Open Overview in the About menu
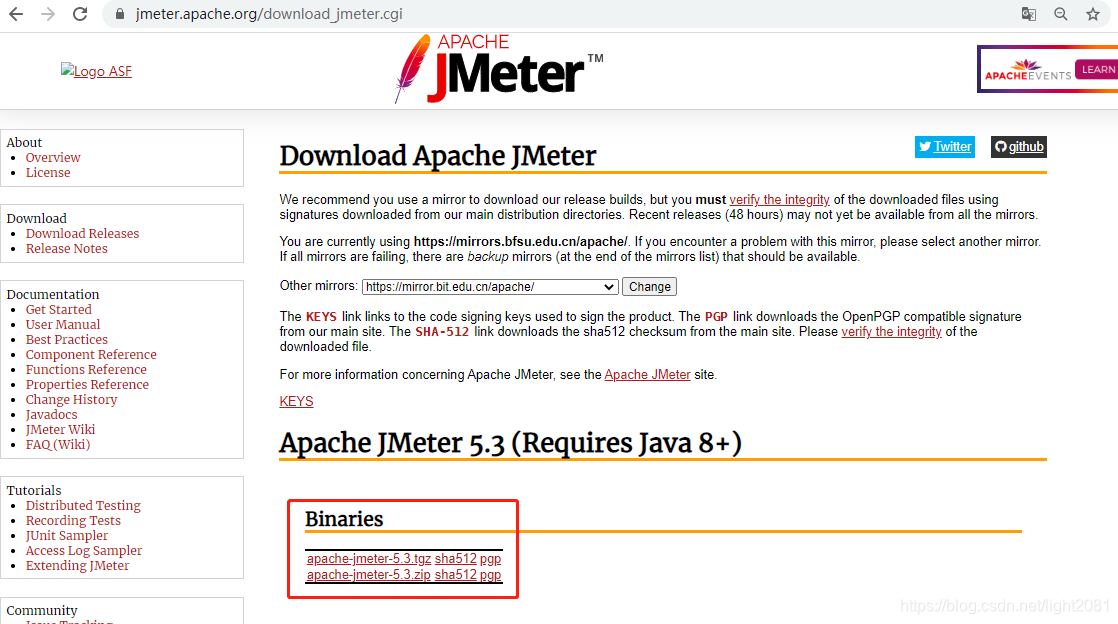The height and width of the screenshot is (624, 1118). pyautogui.click(x=53, y=158)
